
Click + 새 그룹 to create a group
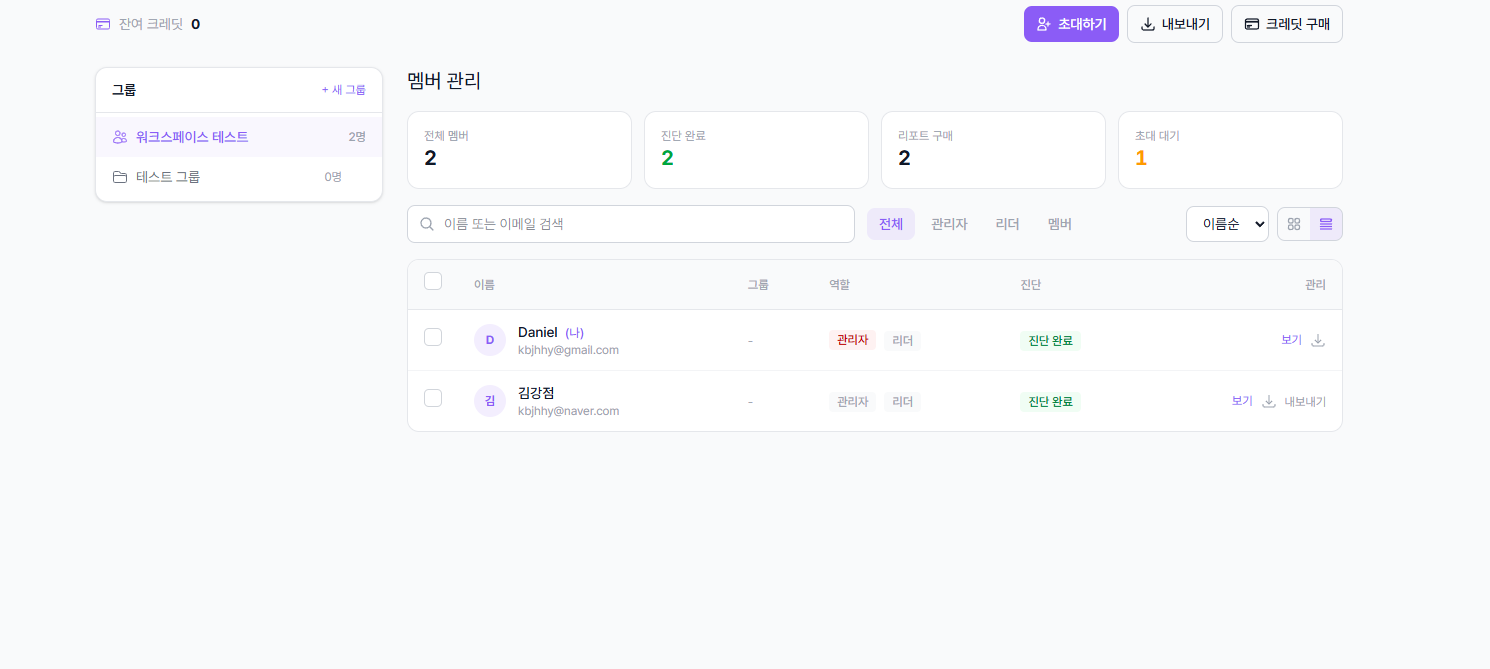tap(345, 89)
